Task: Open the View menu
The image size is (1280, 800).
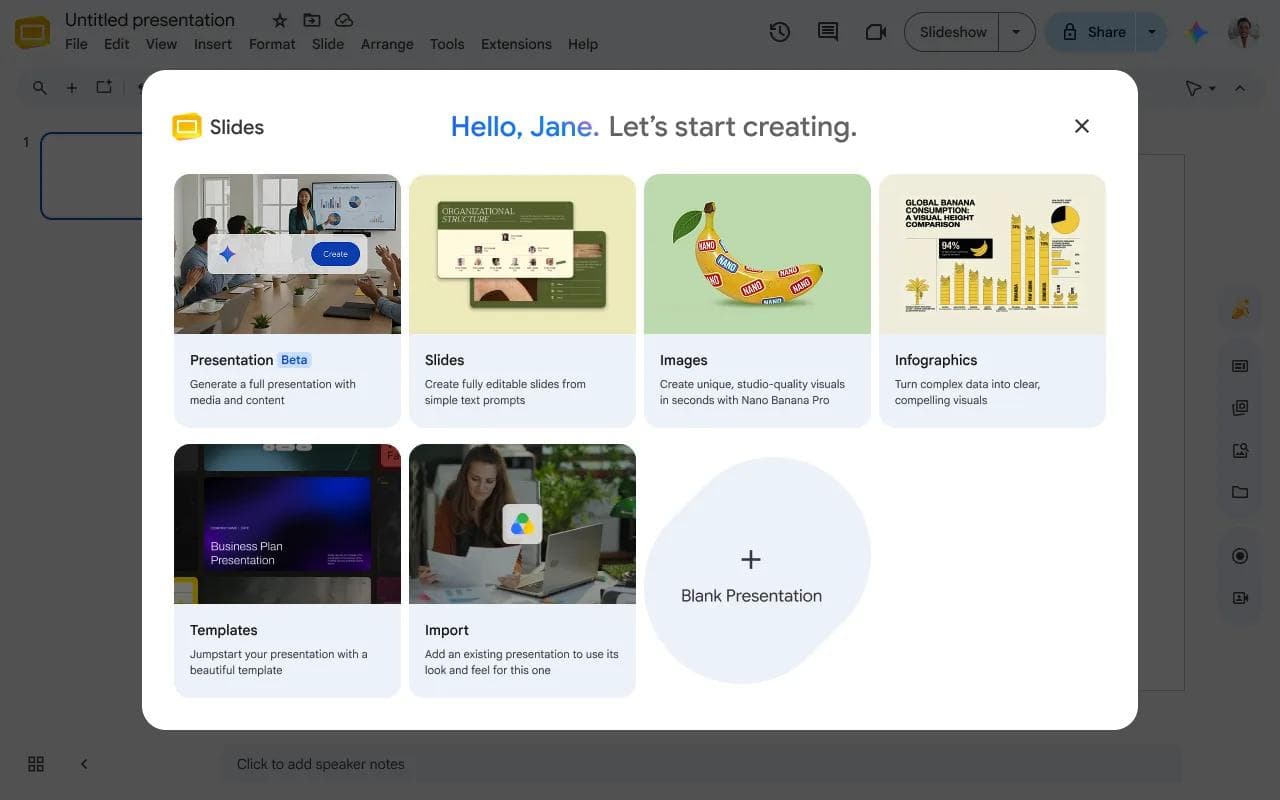Action: click(161, 44)
